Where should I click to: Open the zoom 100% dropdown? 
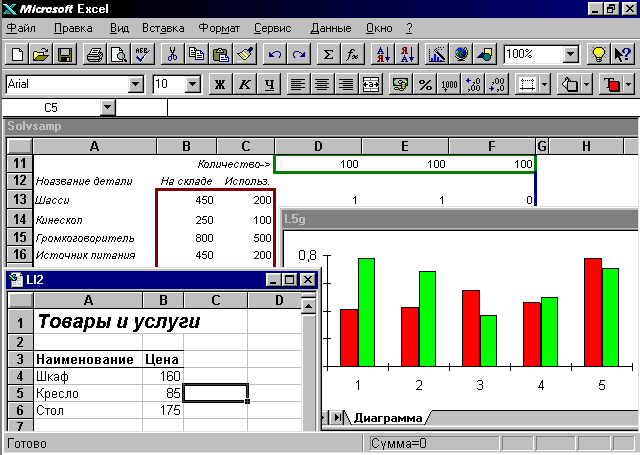point(571,54)
